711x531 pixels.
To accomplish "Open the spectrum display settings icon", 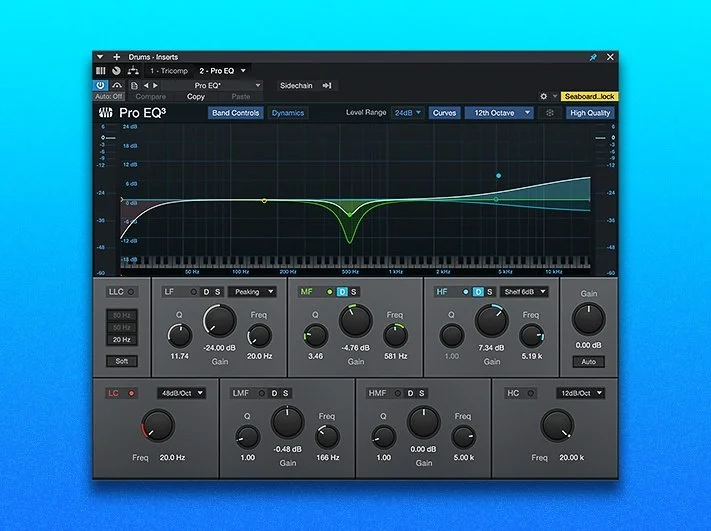I will (550, 113).
